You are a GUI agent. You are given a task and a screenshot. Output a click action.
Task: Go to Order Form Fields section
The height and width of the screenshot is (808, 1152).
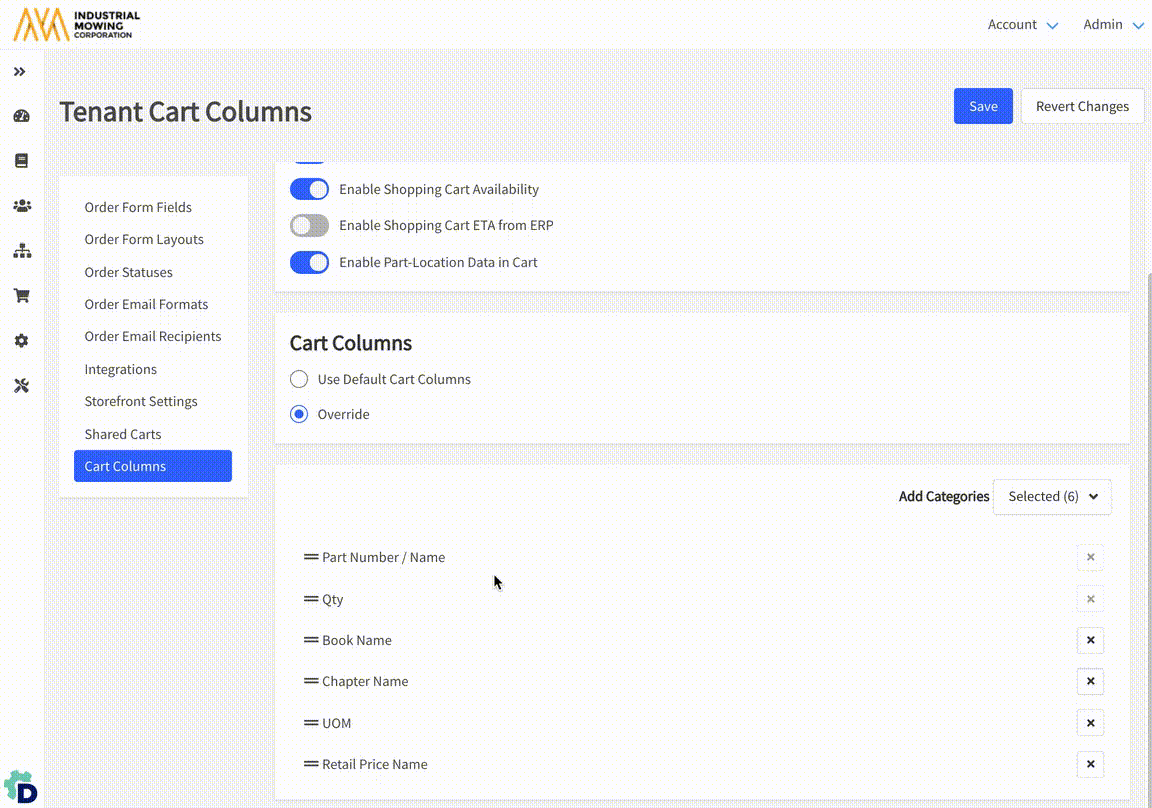tap(138, 207)
